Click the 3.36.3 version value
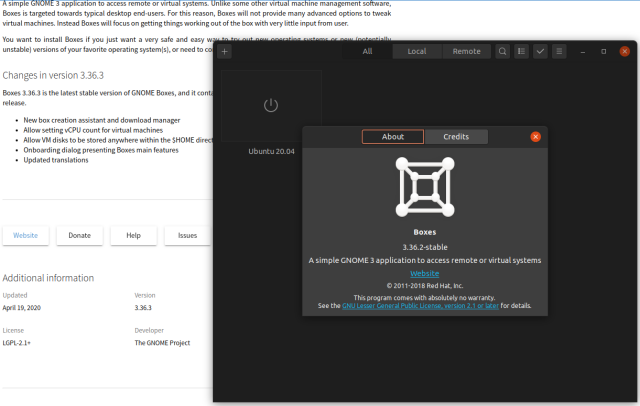The width and height of the screenshot is (640, 406). tap(143, 308)
